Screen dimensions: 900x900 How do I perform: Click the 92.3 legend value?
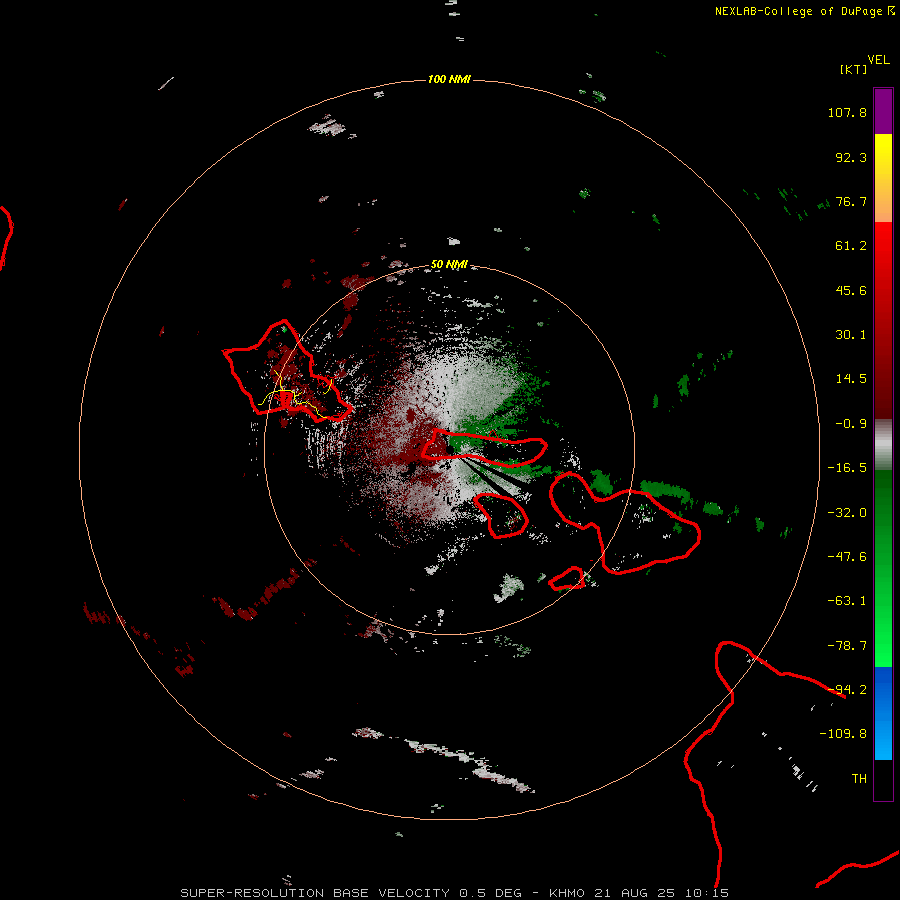[x=851, y=157]
